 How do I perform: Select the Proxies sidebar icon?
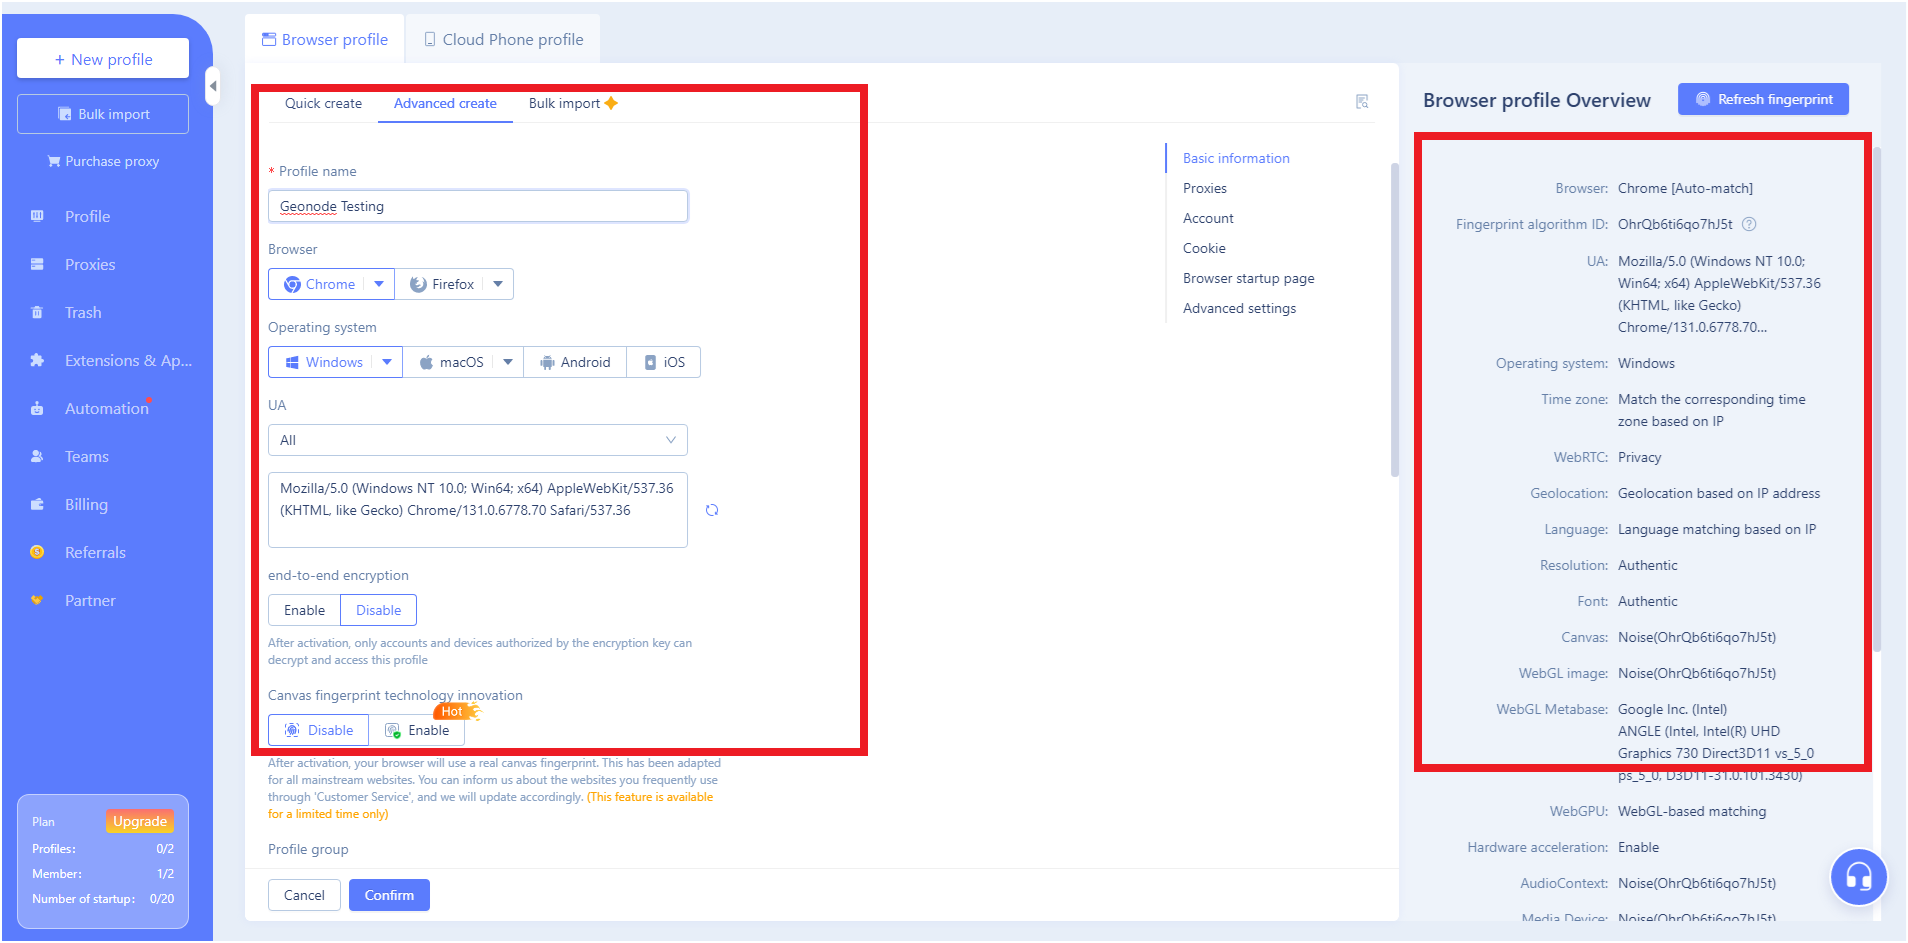click(37, 264)
